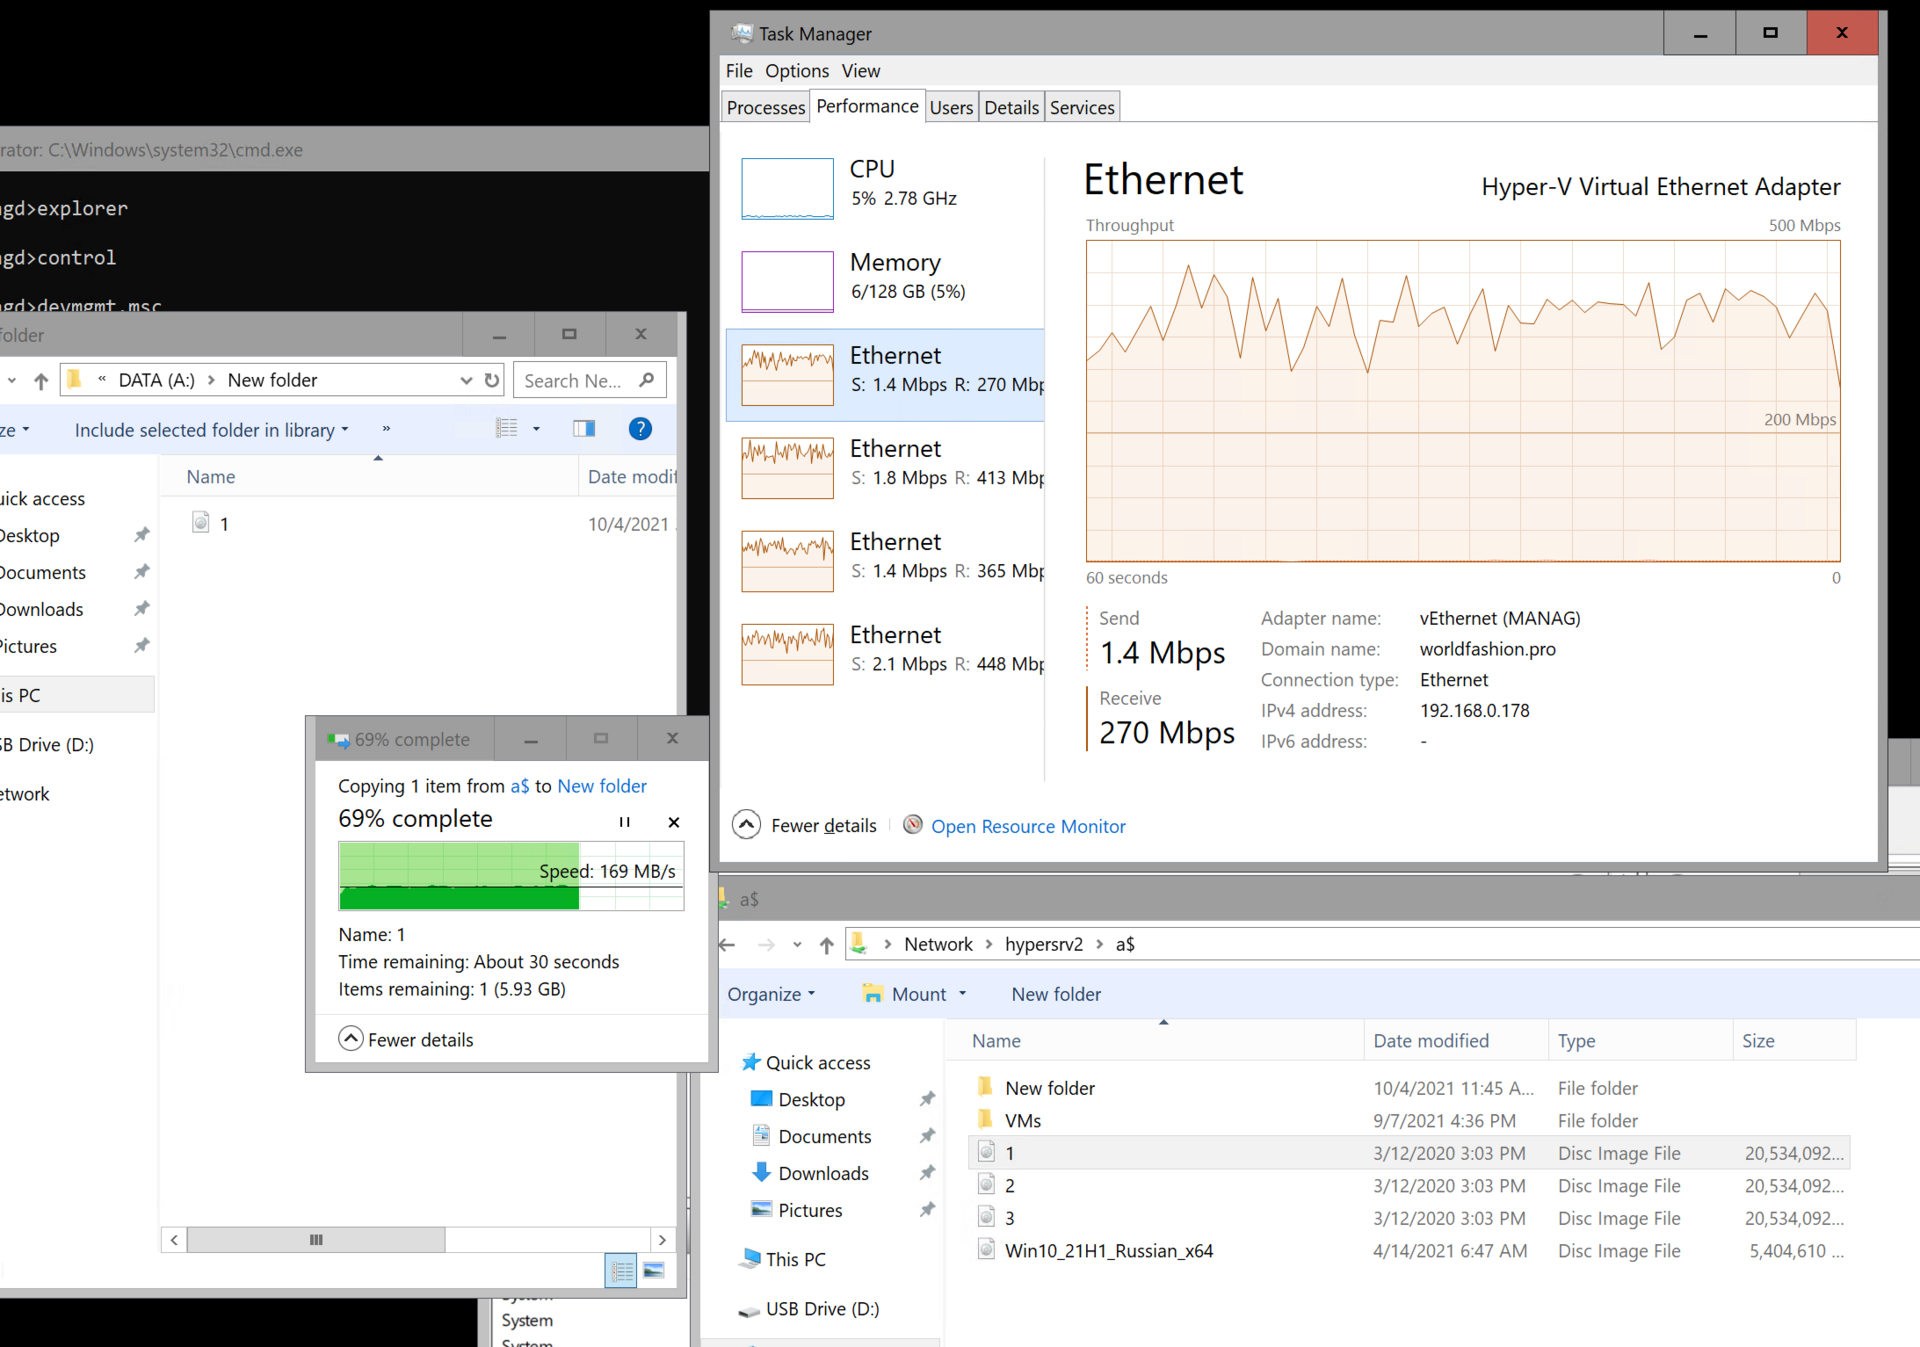
Task: Click New folder toolbar button in a$ window
Action: coord(1056,994)
